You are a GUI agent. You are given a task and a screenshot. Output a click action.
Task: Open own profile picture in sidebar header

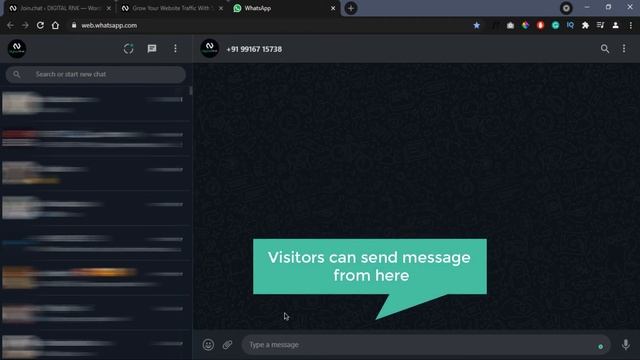tap(17, 49)
